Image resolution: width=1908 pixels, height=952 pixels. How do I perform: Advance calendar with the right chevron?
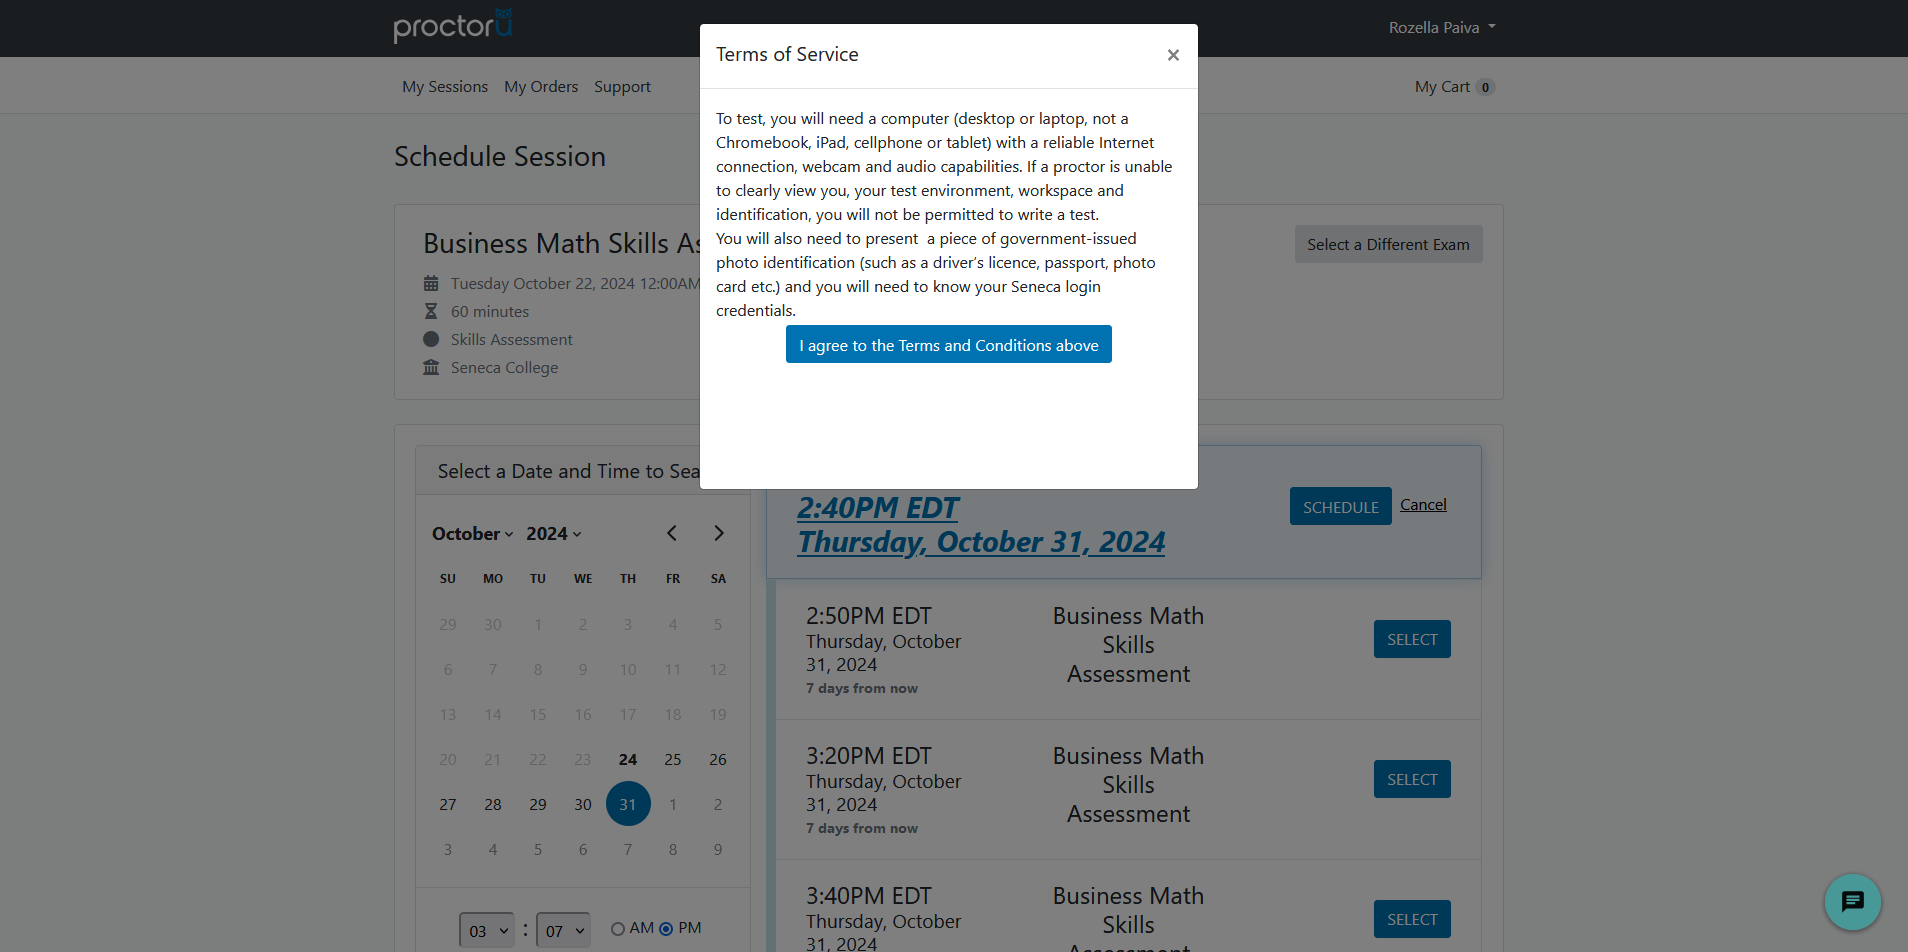click(718, 533)
